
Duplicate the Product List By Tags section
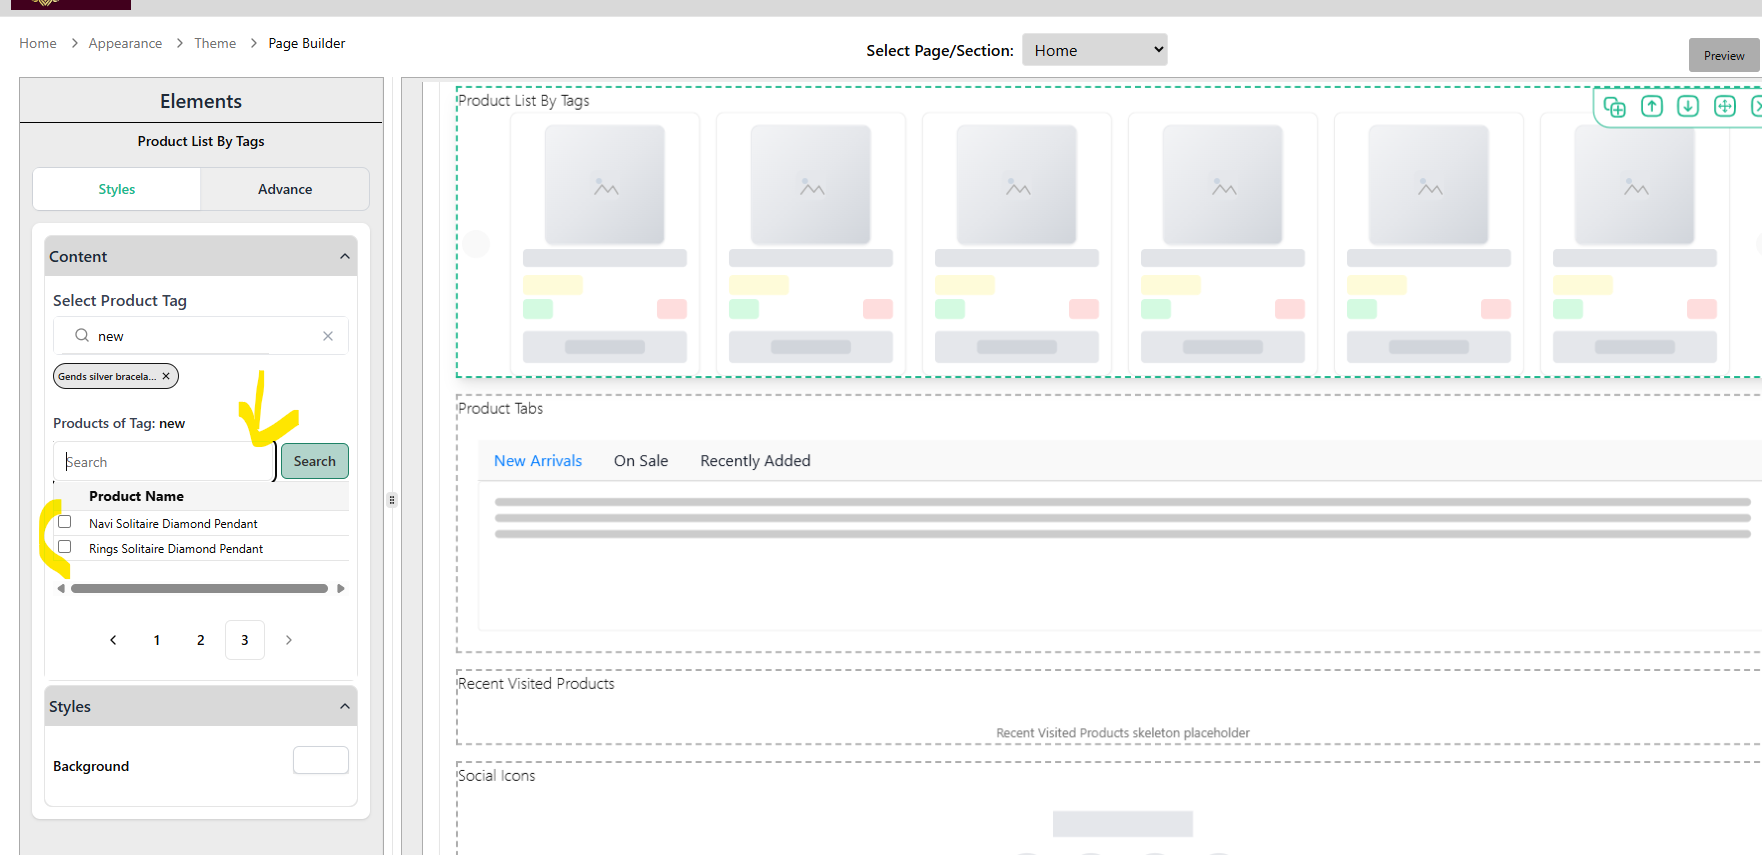[x=1614, y=107]
